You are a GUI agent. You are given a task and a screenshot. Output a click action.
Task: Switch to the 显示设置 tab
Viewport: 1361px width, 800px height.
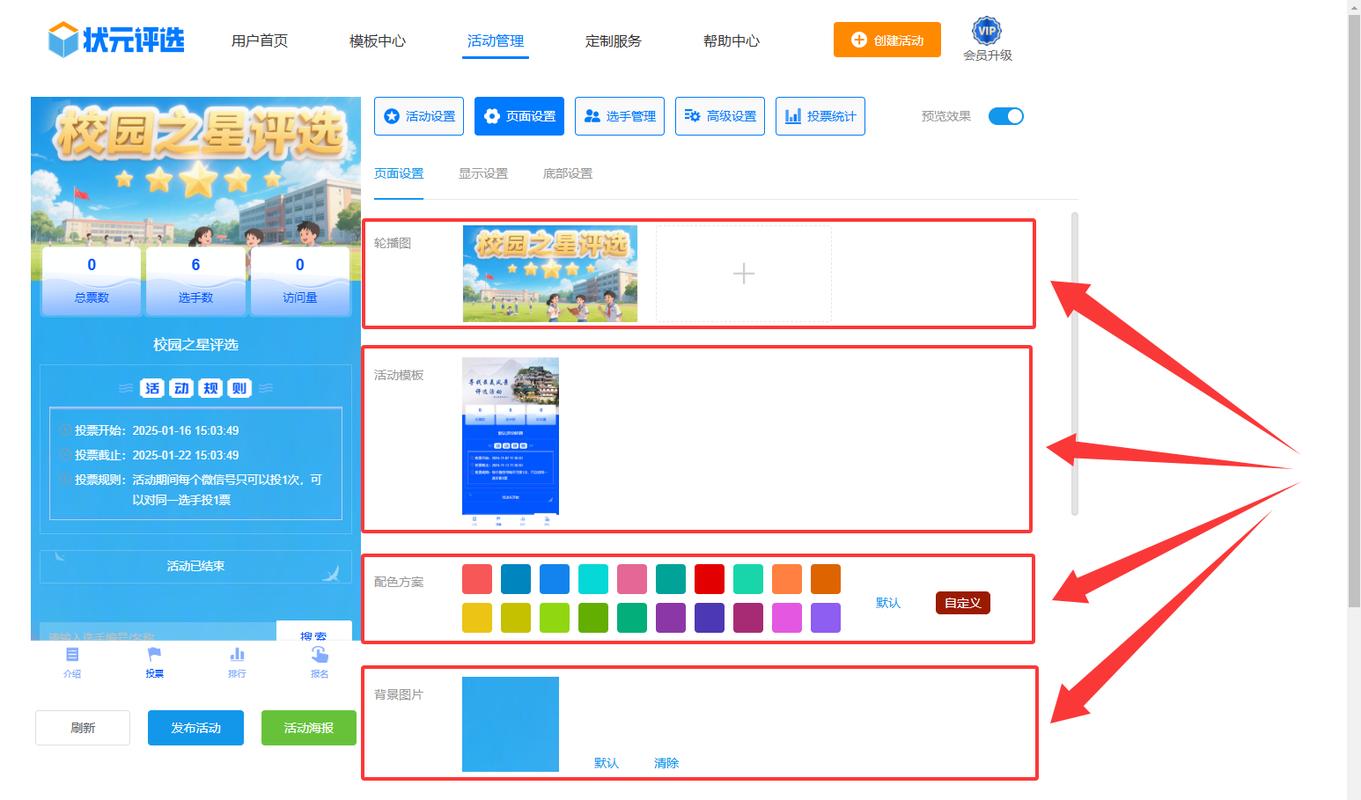pos(483,173)
